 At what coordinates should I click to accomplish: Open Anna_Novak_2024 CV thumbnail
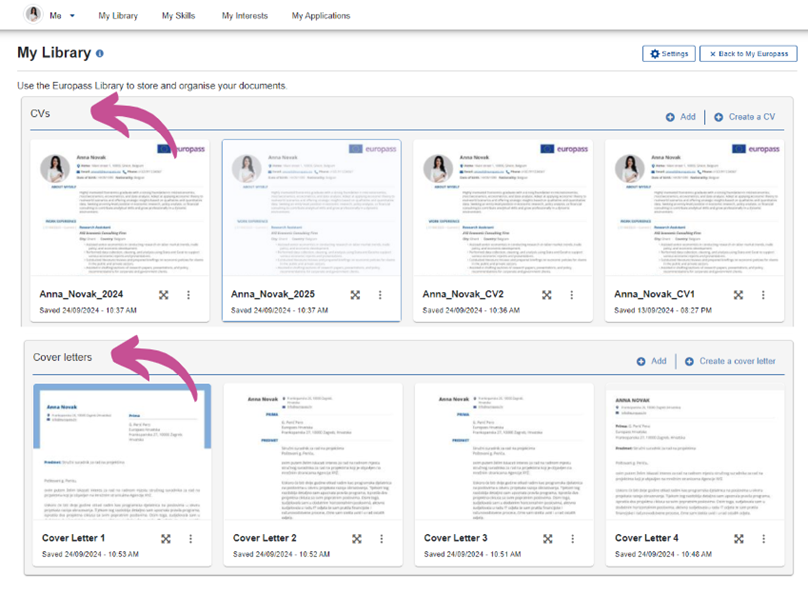click(x=120, y=208)
